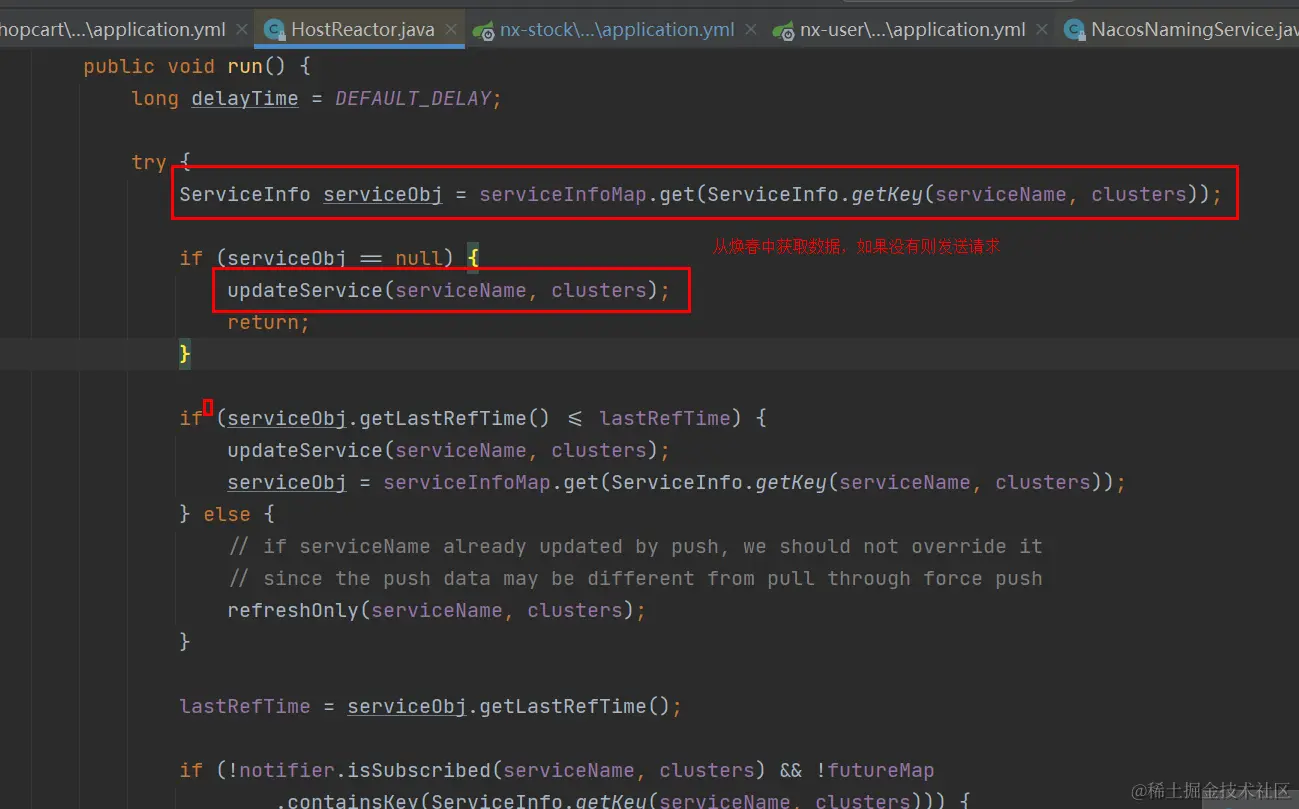Click the 'ServiceInfo serviceObj' declaration type

click(245, 194)
